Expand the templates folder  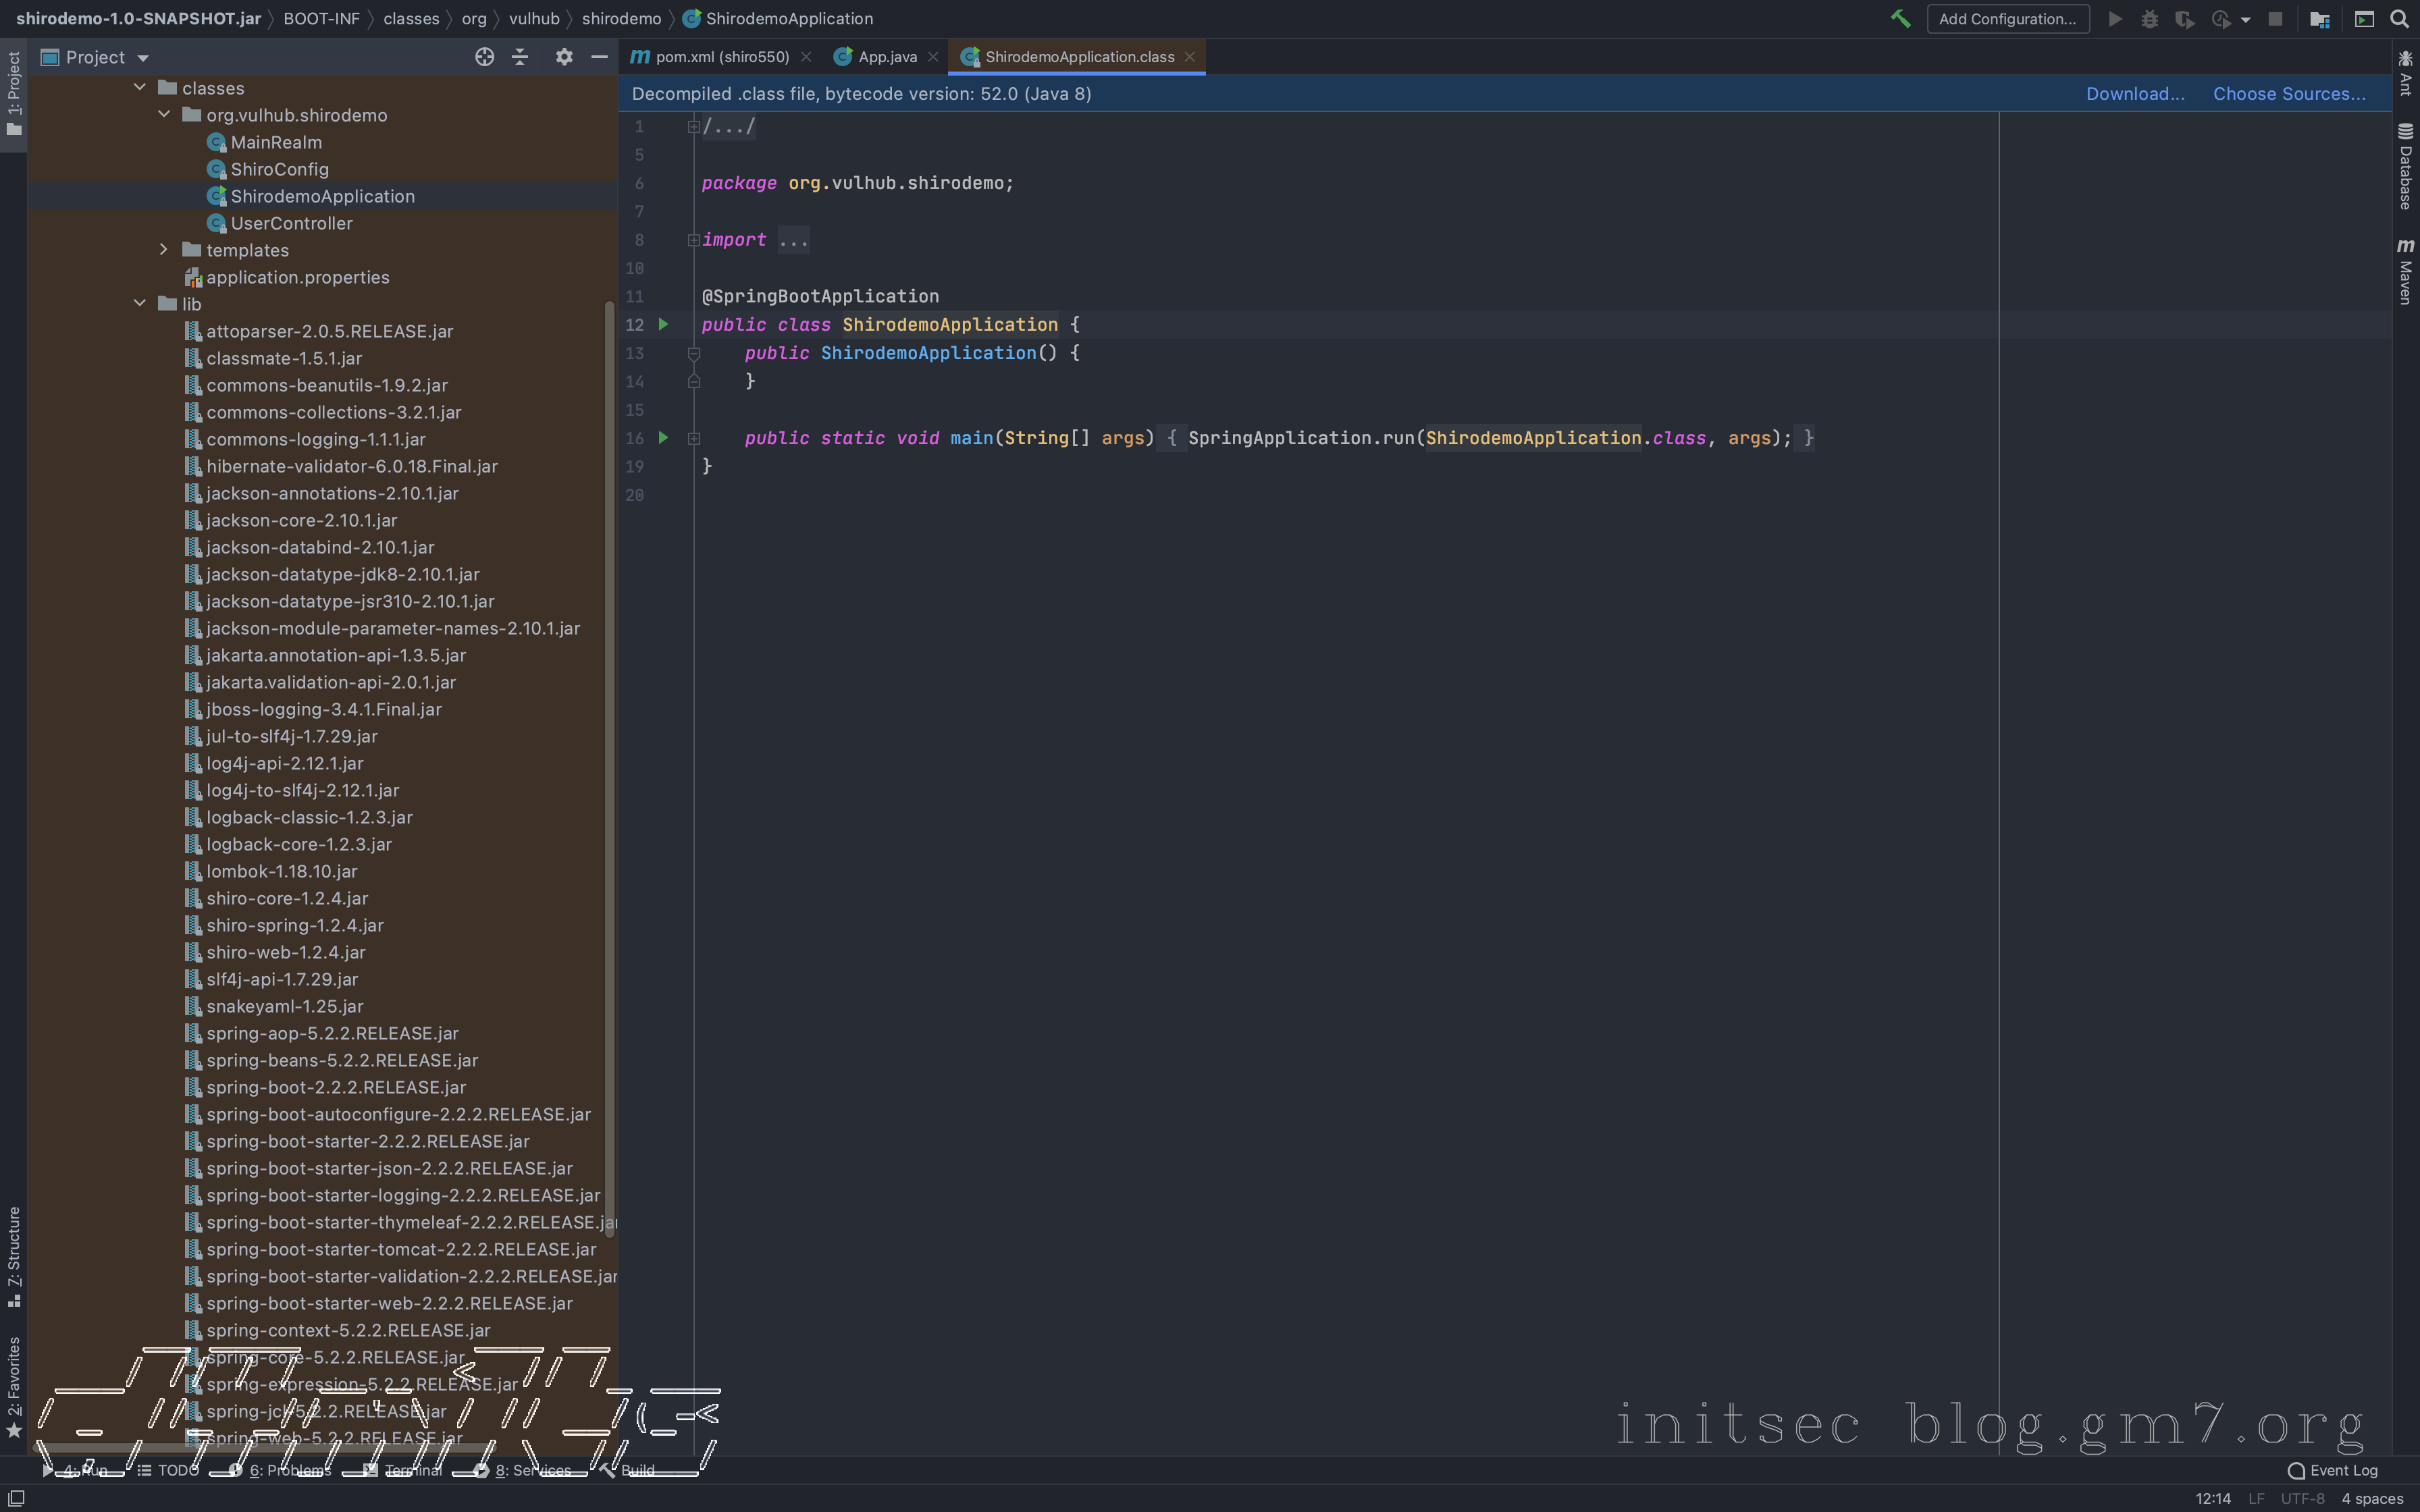click(164, 250)
